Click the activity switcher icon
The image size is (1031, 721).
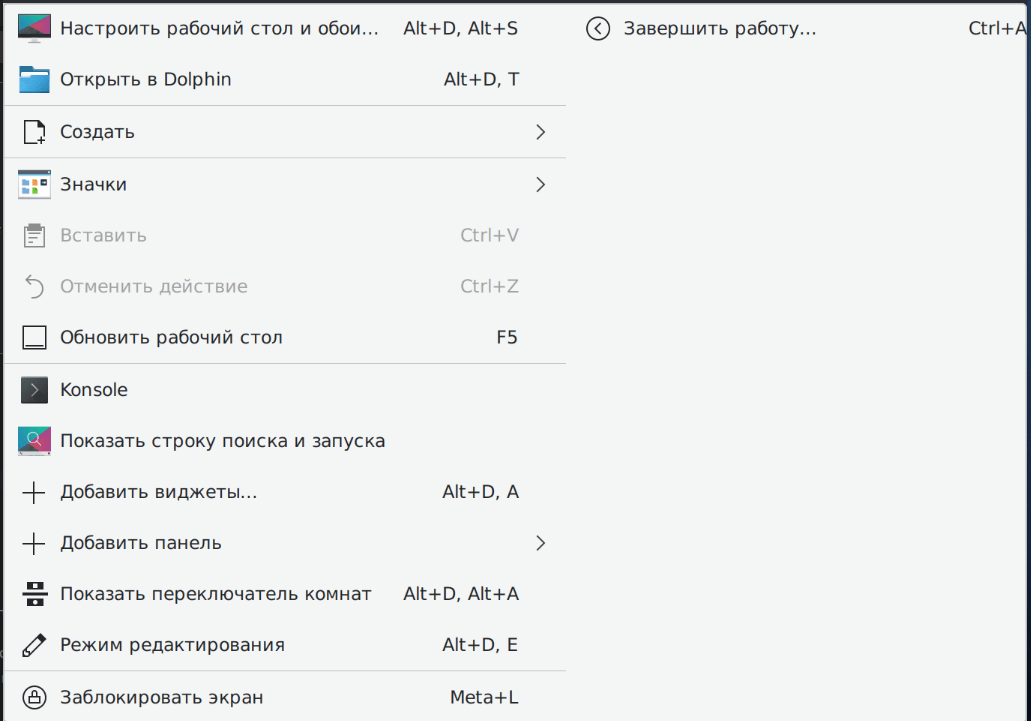(34, 594)
